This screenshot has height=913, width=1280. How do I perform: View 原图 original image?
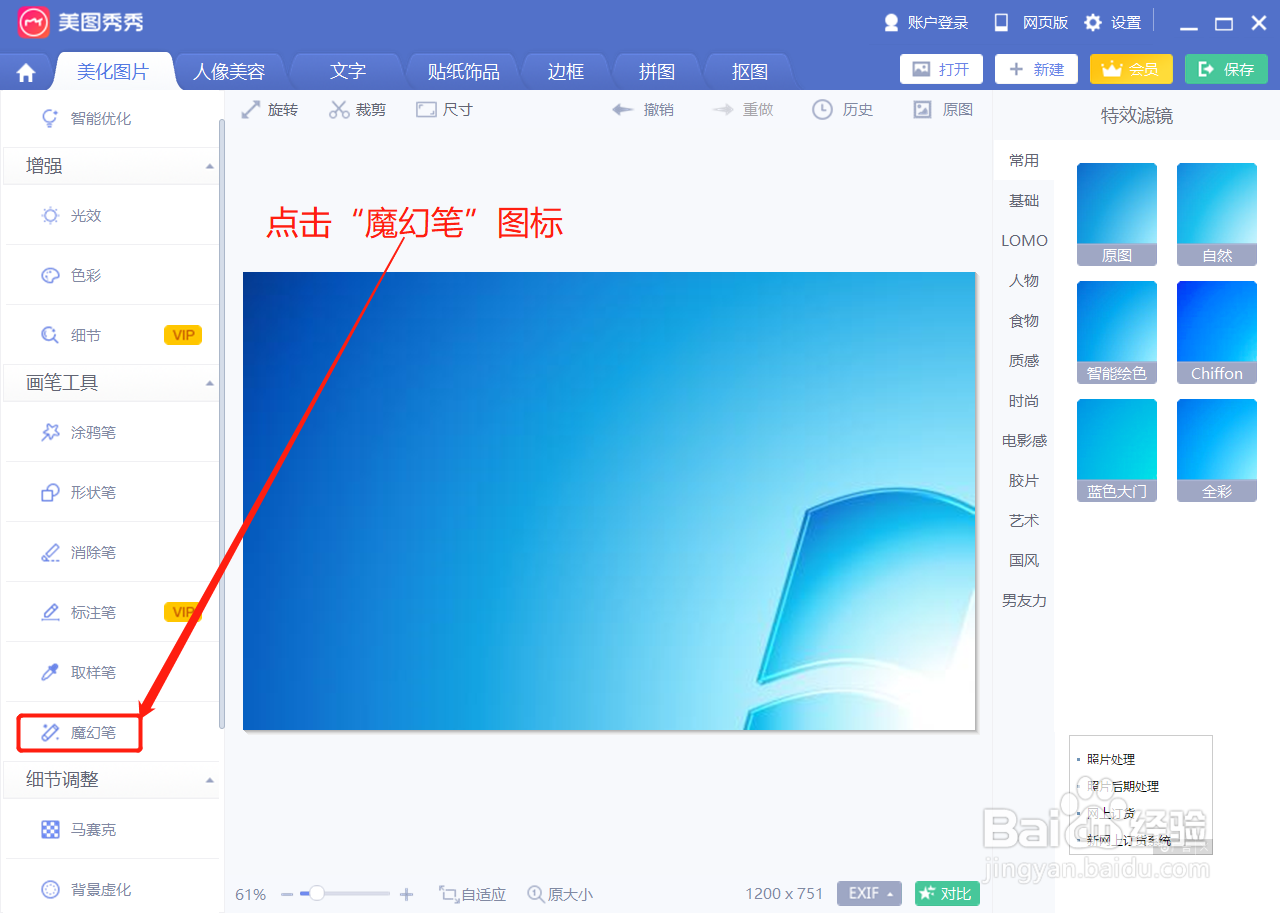(943, 109)
